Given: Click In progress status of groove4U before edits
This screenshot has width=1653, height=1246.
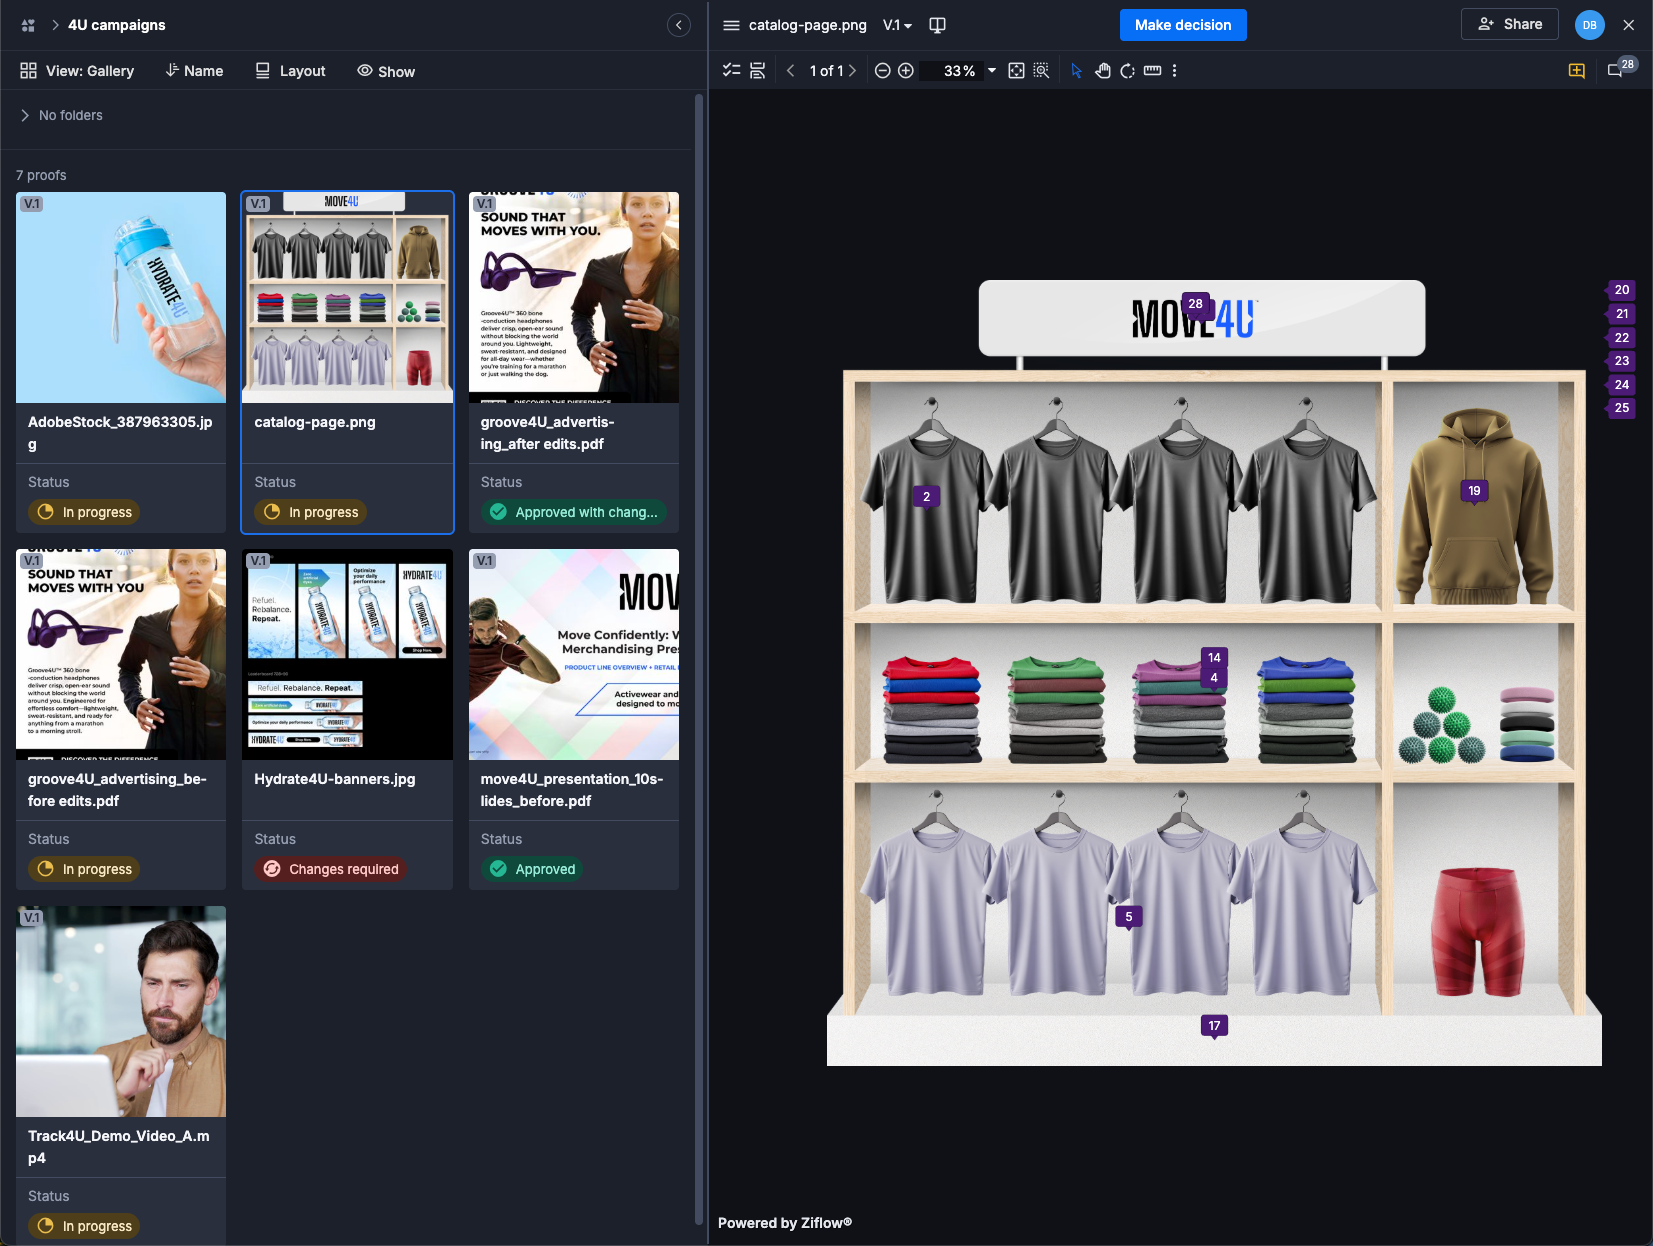Looking at the screenshot, I should point(84,869).
